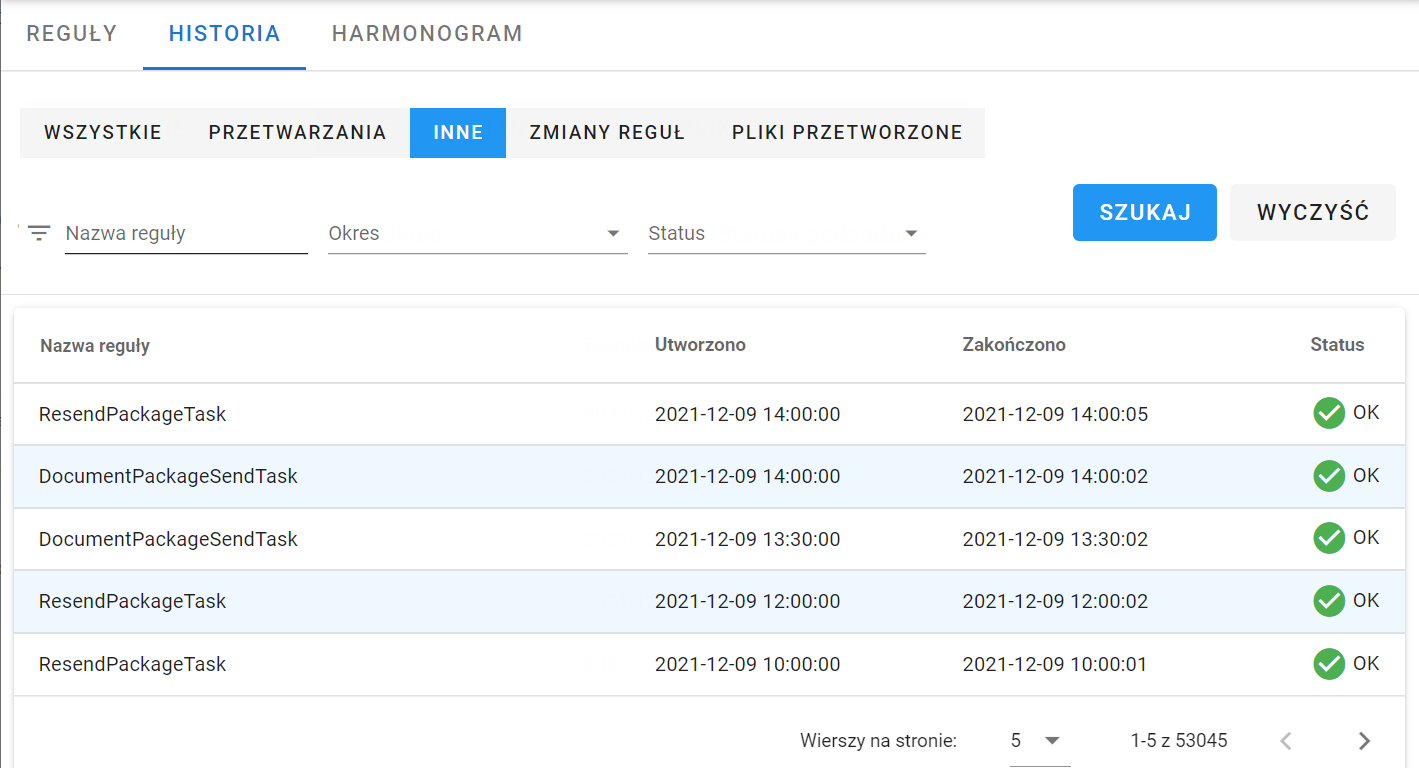
Task: Click finish time 2021-12-09 12:00:02
Action: pyautogui.click(x=1055, y=601)
